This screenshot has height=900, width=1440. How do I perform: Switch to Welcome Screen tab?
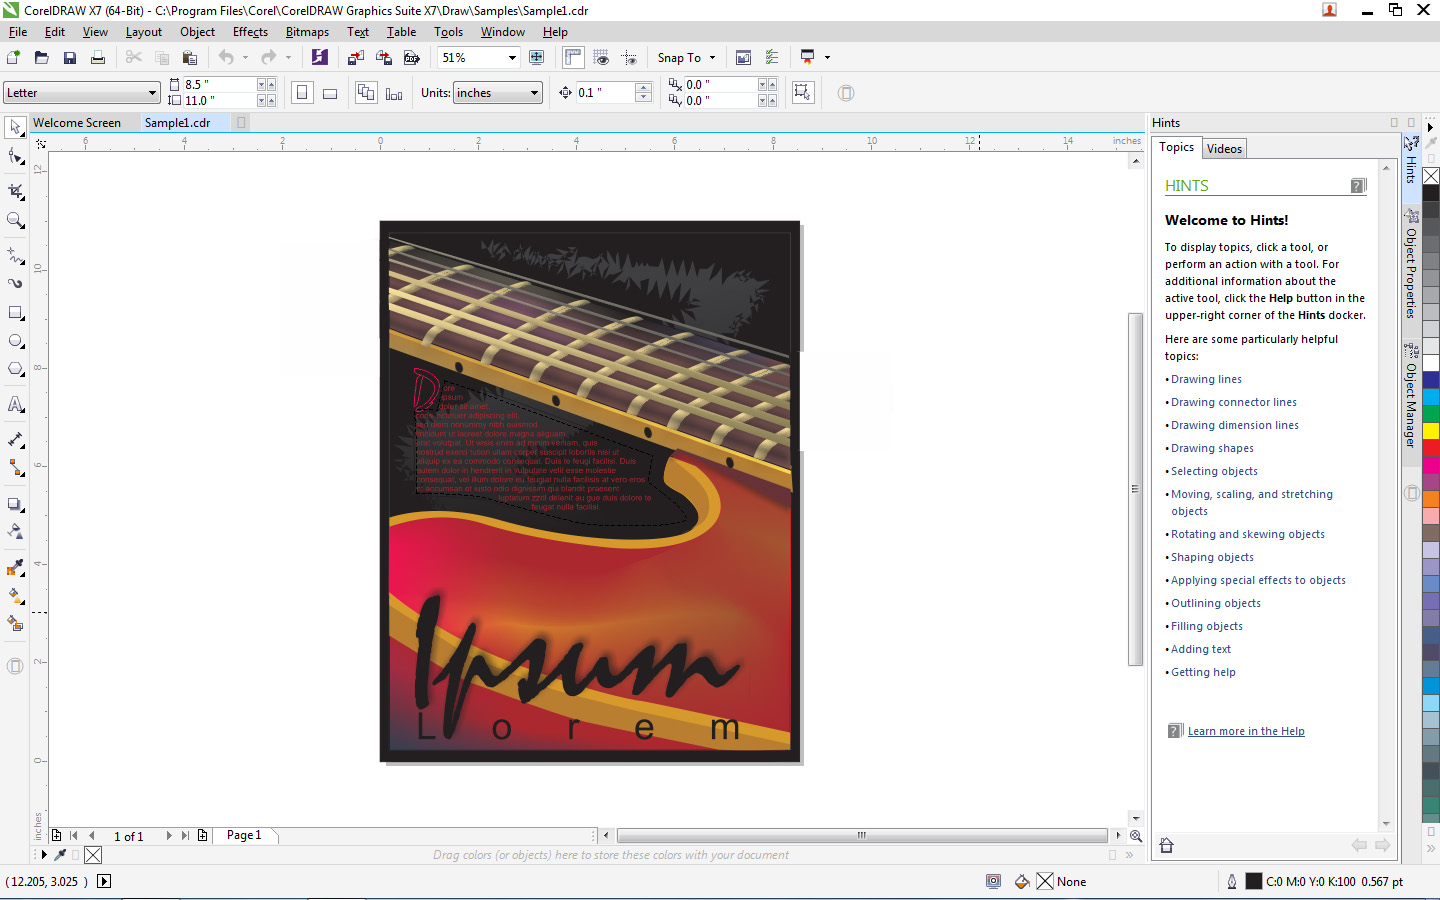[77, 123]
